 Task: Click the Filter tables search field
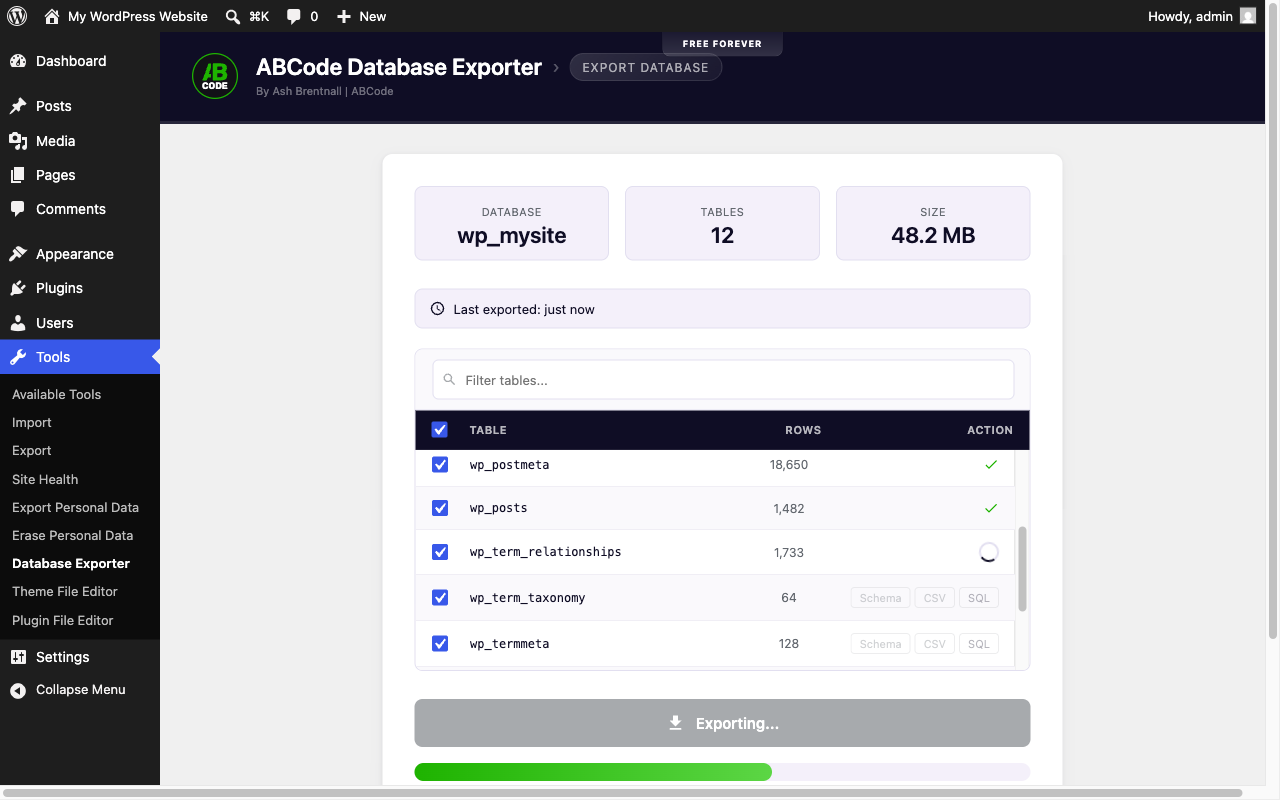point(723,380)
